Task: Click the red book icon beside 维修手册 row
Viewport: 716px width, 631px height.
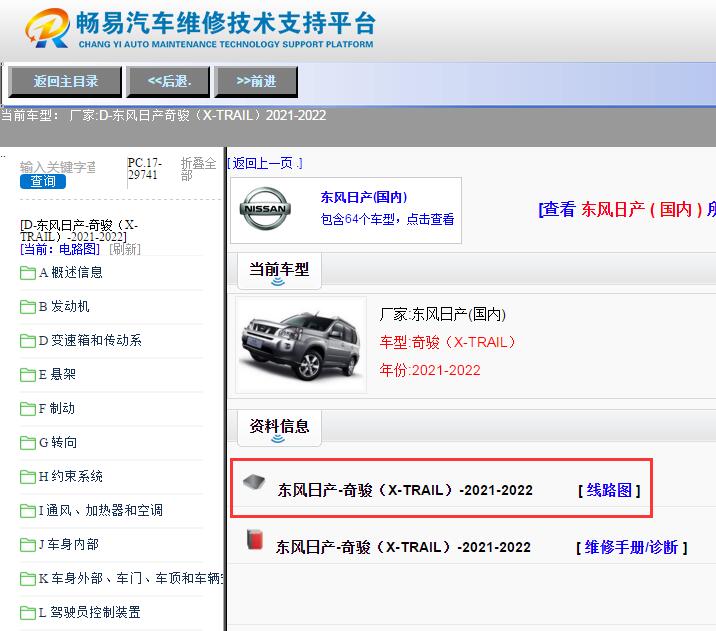Action: pyautogui.click(x=255, y=539)
